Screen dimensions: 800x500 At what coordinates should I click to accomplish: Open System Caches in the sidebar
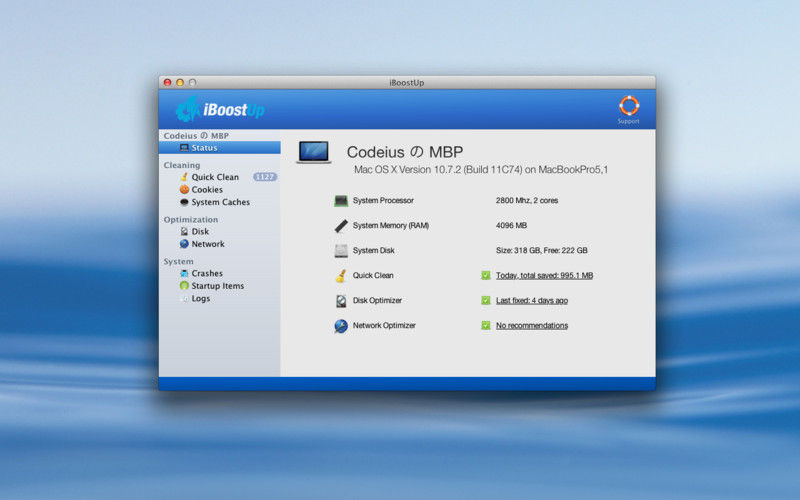220,202
